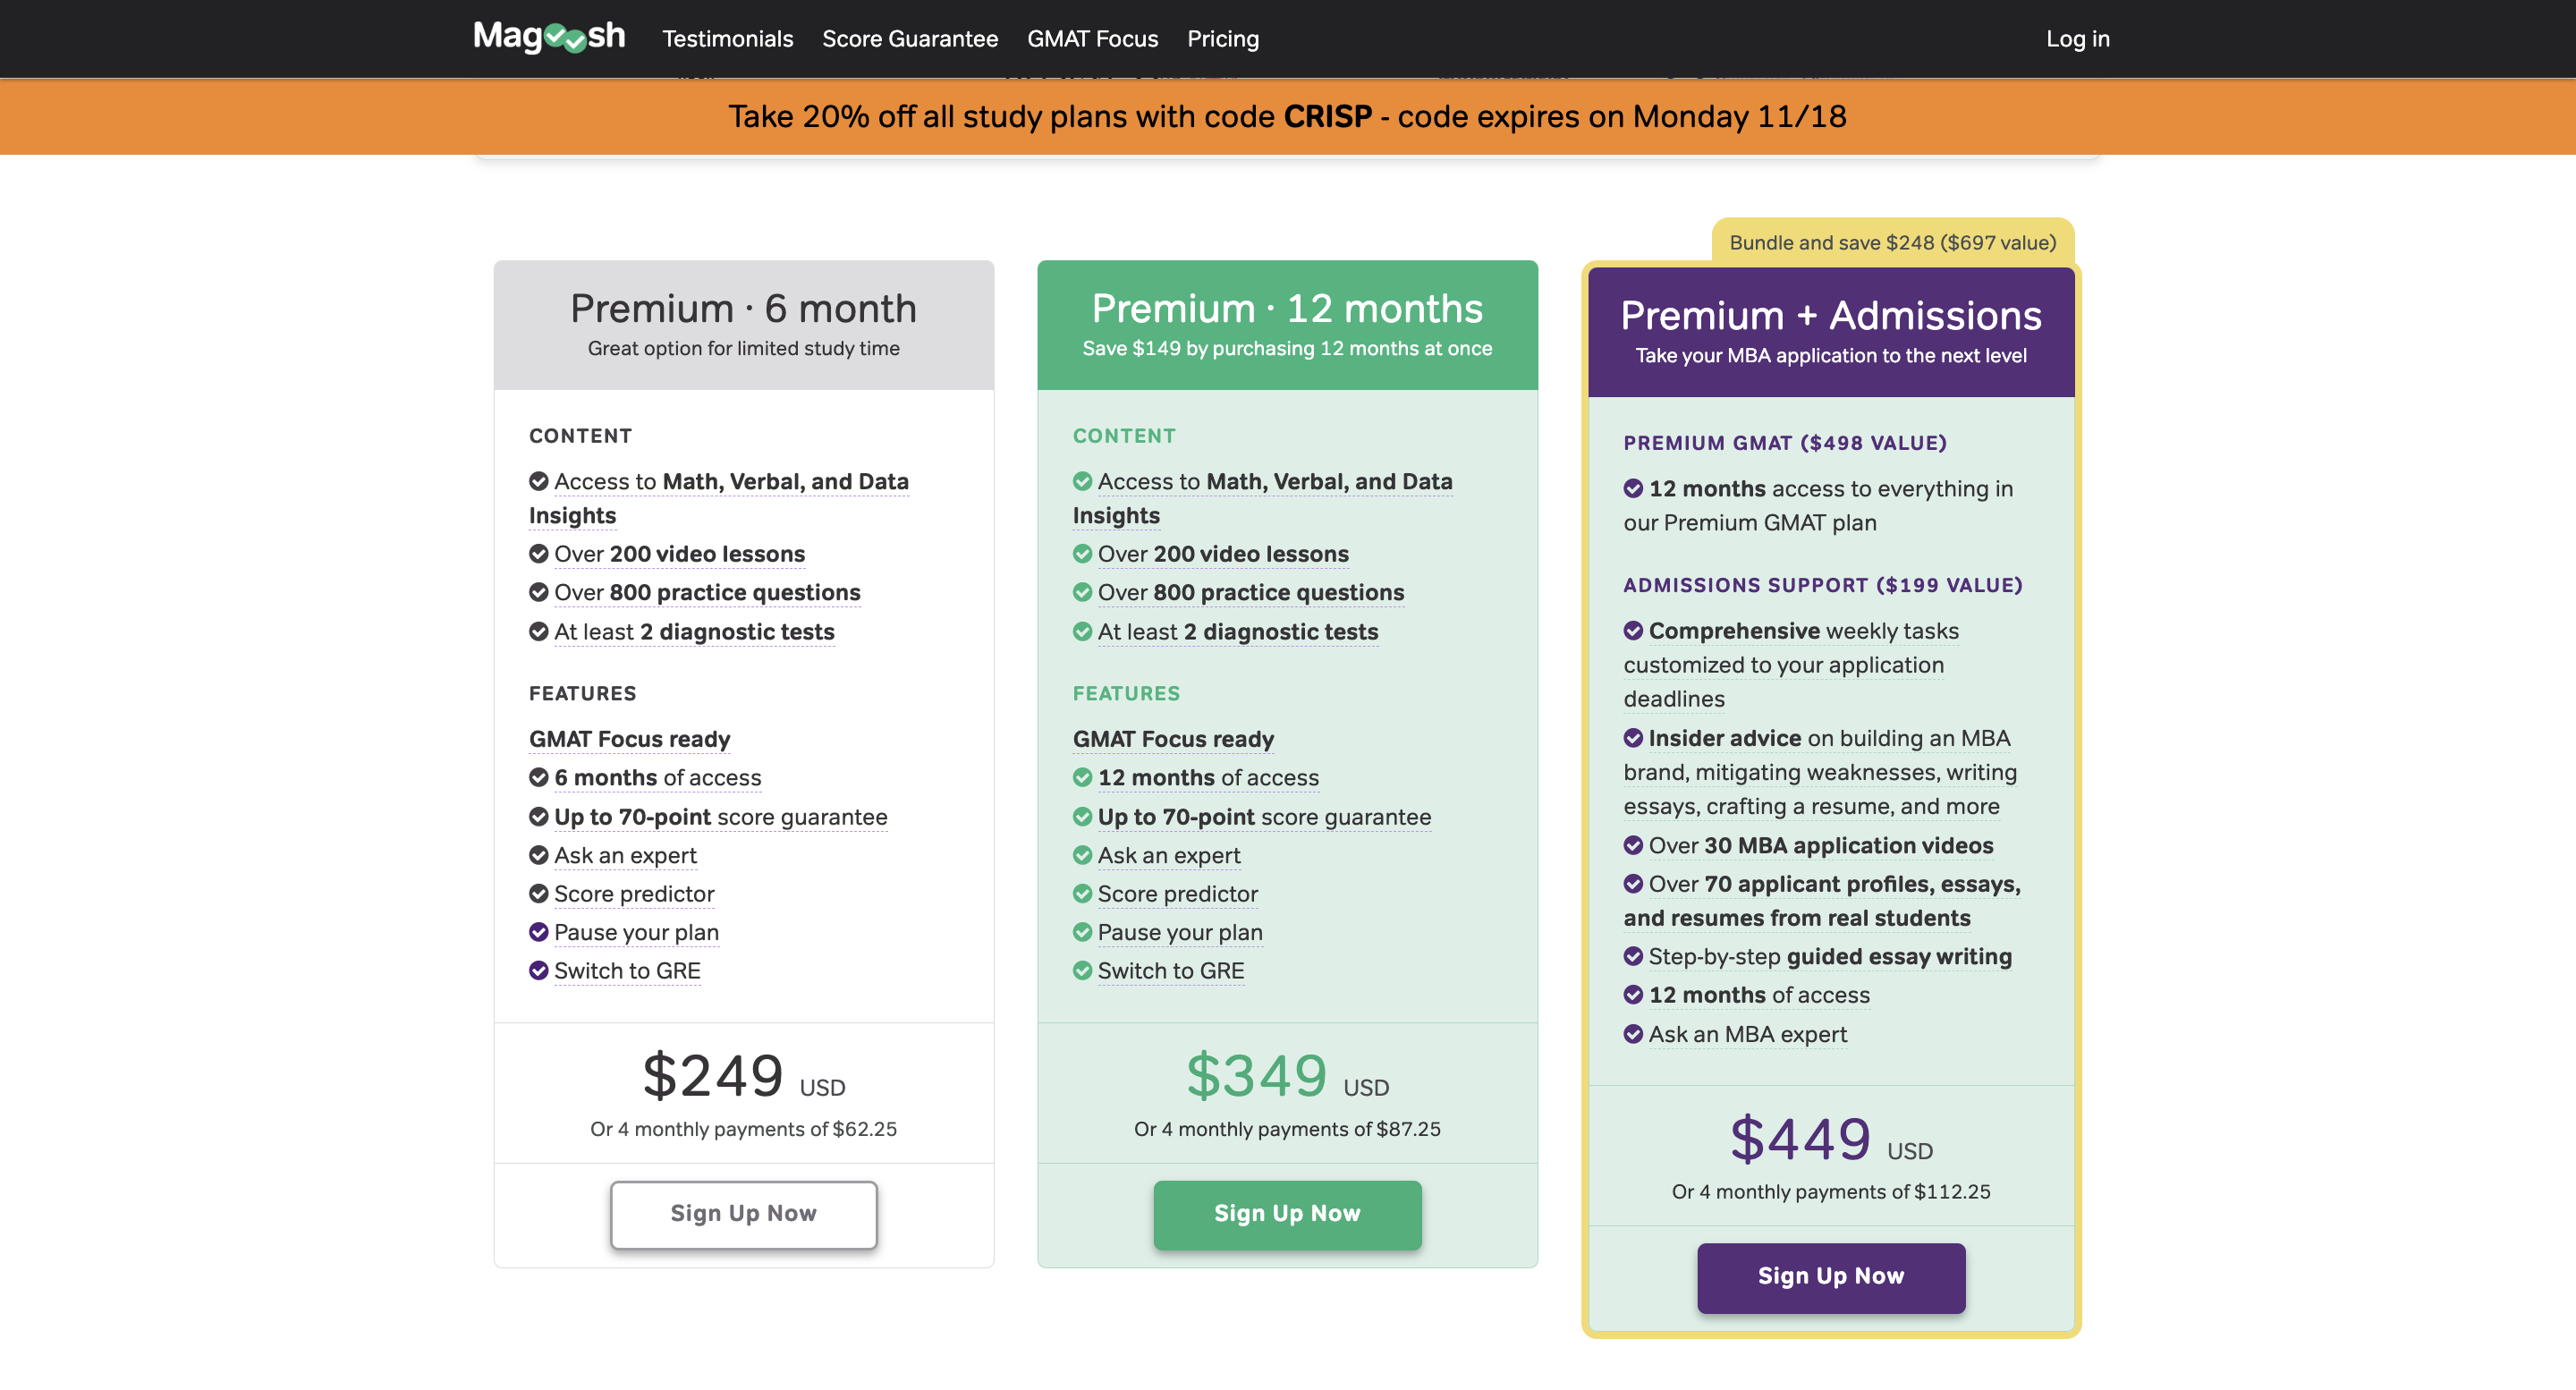Viewport: 2576px width, 1390px height.
Task: Click the Magoosh logo
Action: [549, 38]
